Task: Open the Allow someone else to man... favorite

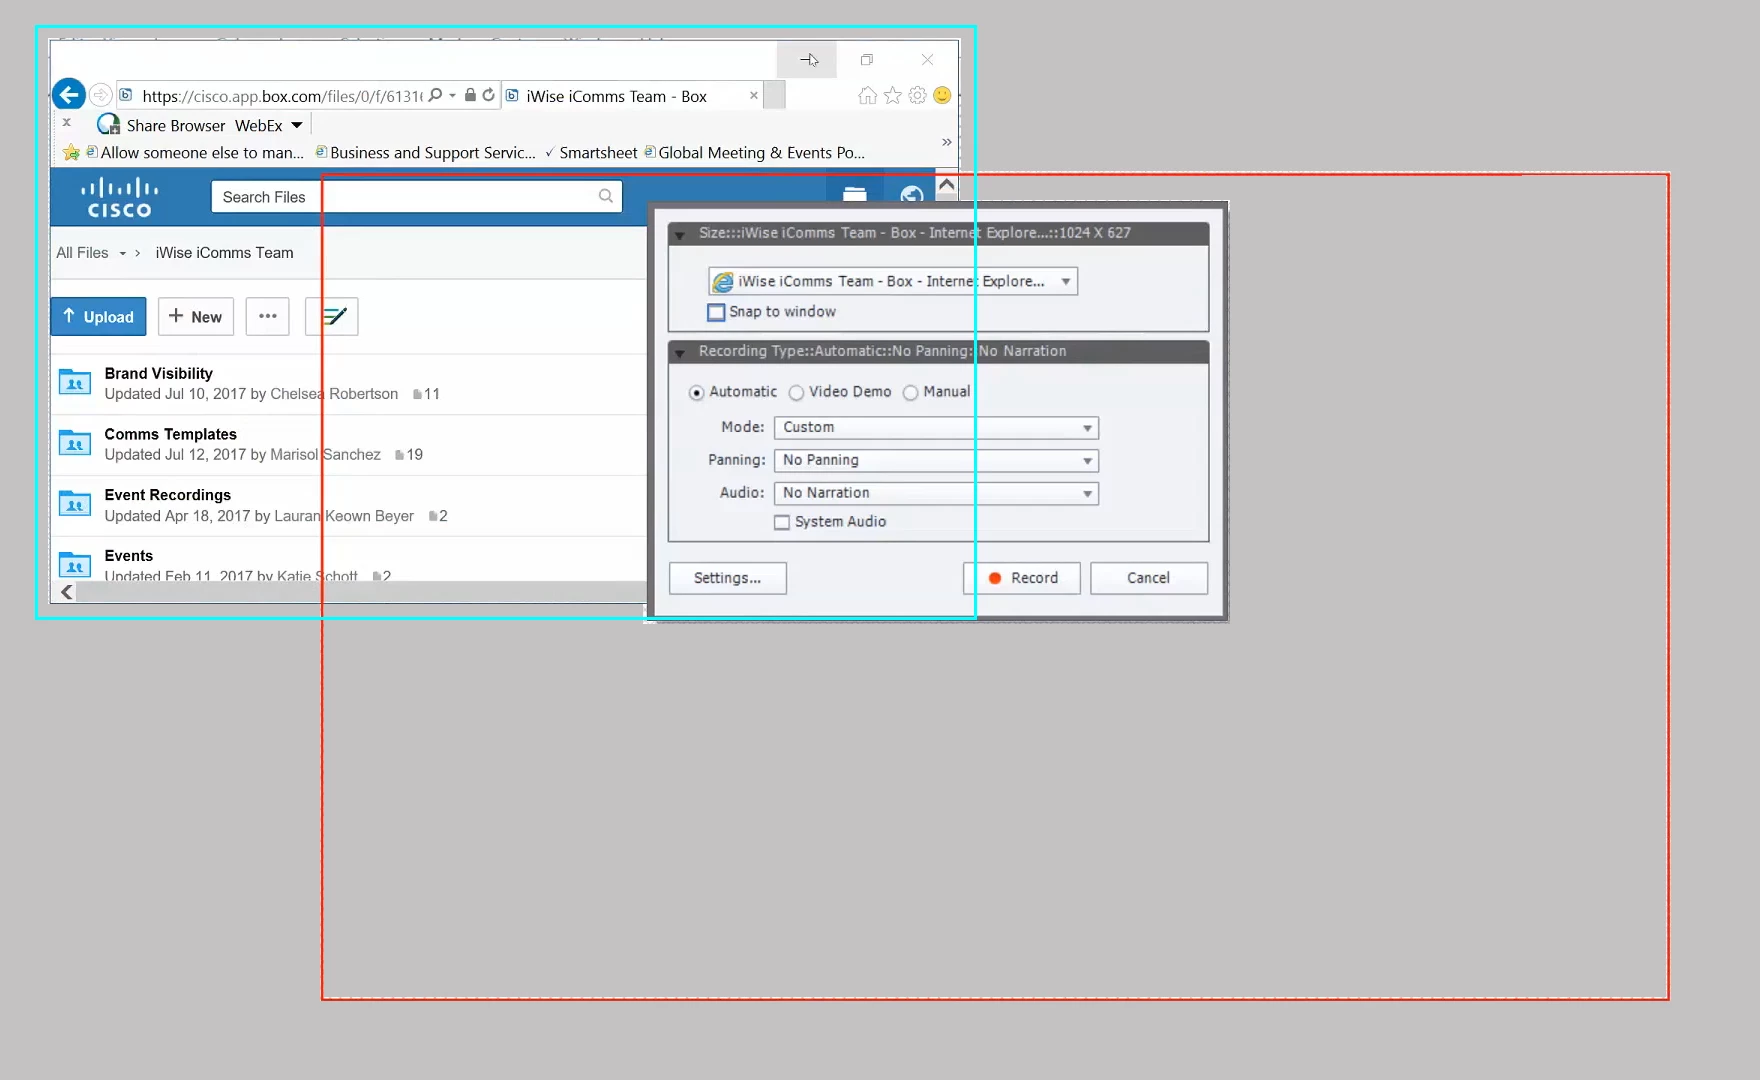Action: click(195, 153)
